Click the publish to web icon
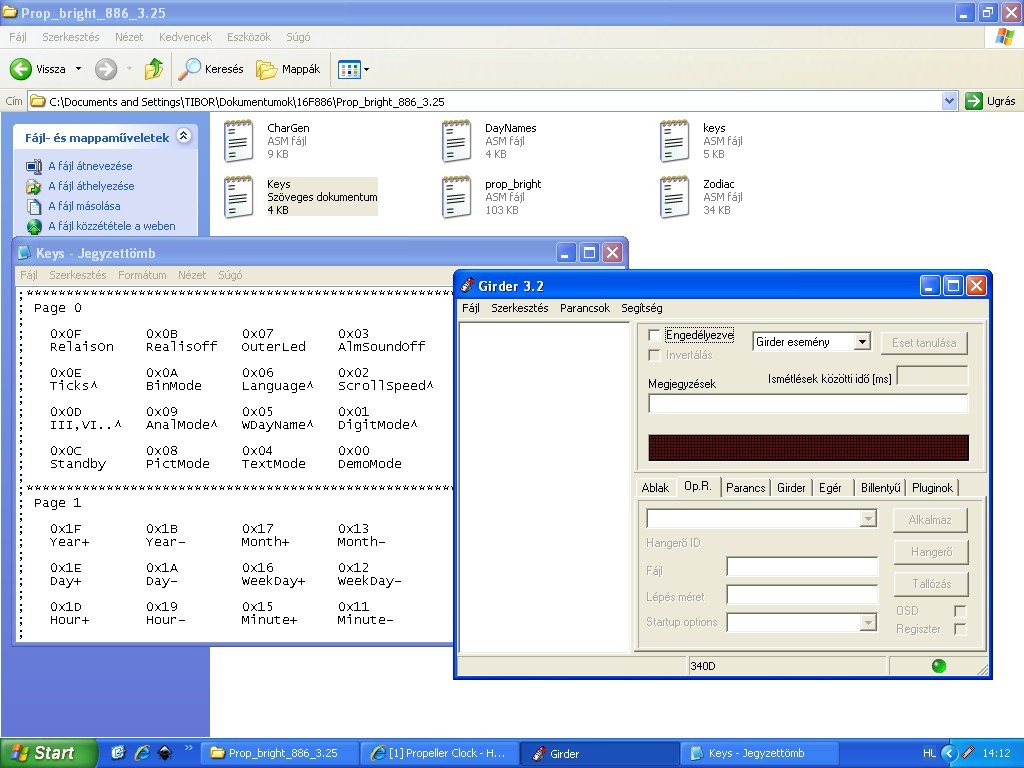 pyautogui.click(x=34, y=227)
